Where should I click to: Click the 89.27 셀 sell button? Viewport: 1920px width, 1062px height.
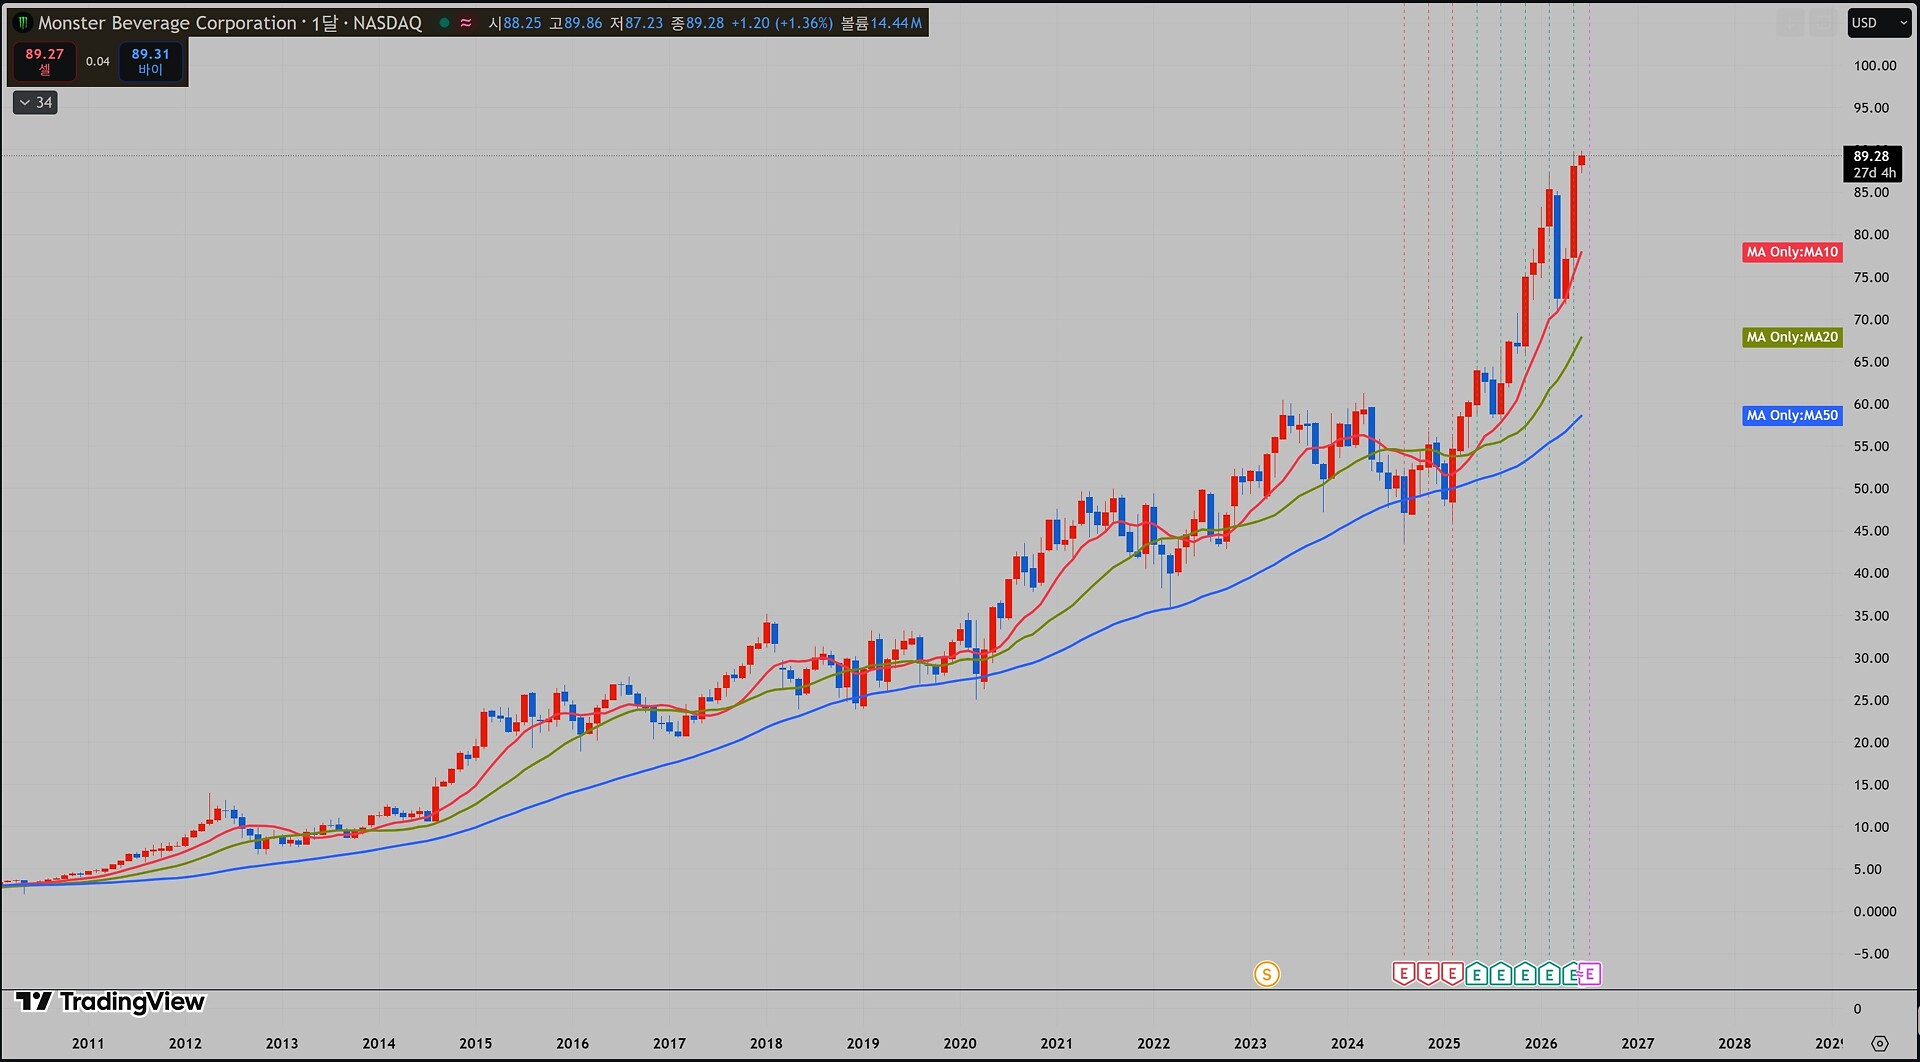tap(45, 61)
